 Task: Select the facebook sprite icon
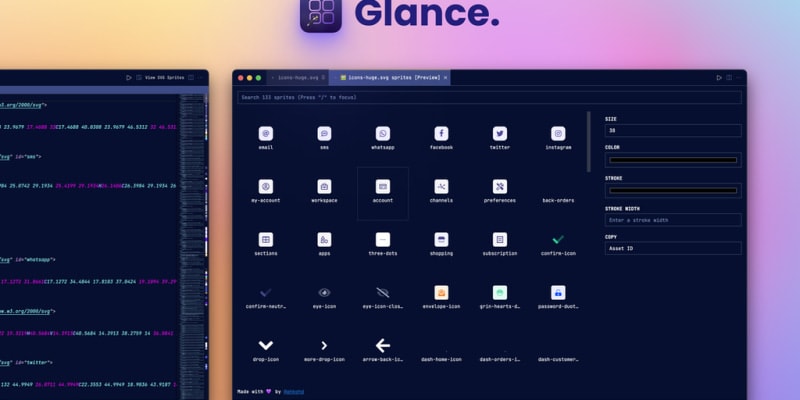441,134
